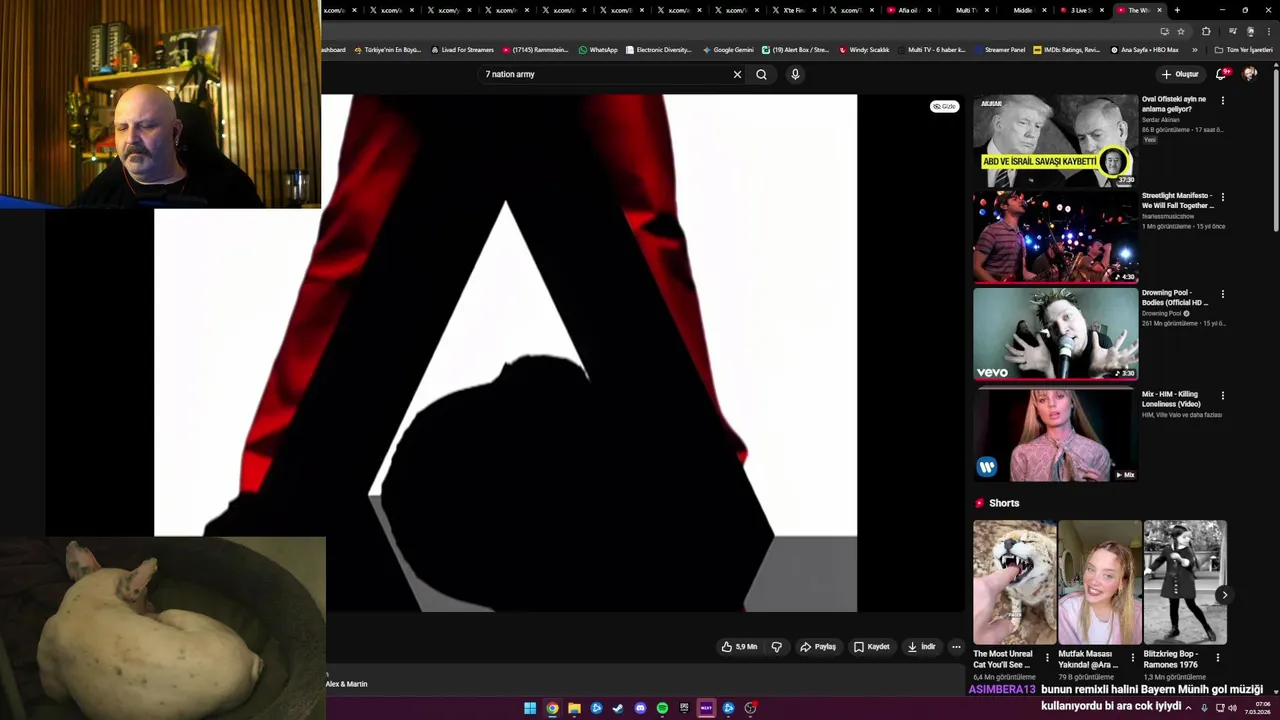This screenshot has height=720, width=1280.
Task: Open the Windy: Sıcaklık bookmark
Action: (864, 50)
